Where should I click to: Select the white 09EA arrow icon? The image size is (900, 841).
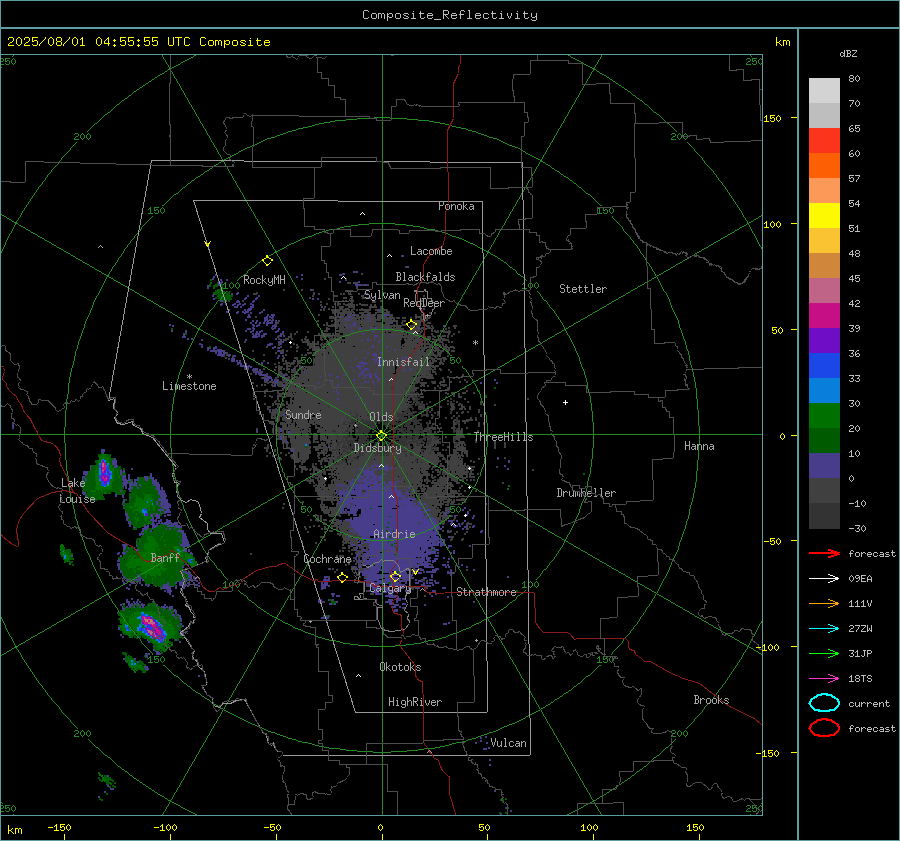[x=824, y=579]
